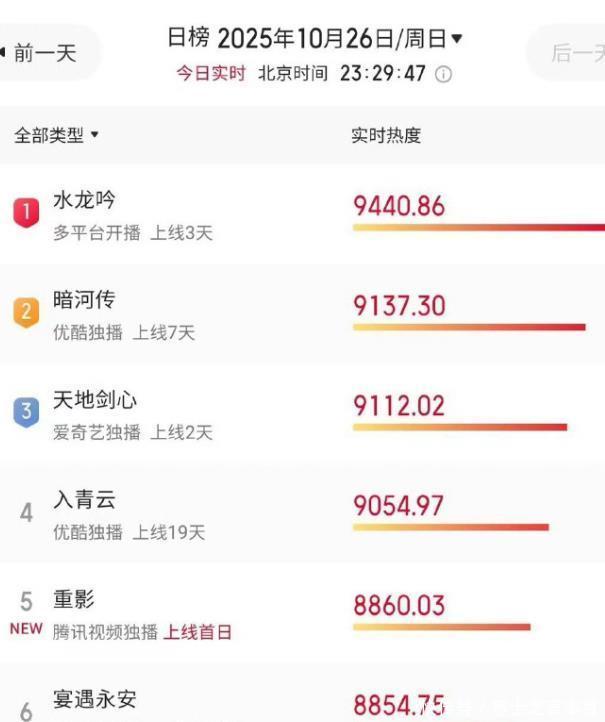Click the blue rank 3 badge

(27, 412)
